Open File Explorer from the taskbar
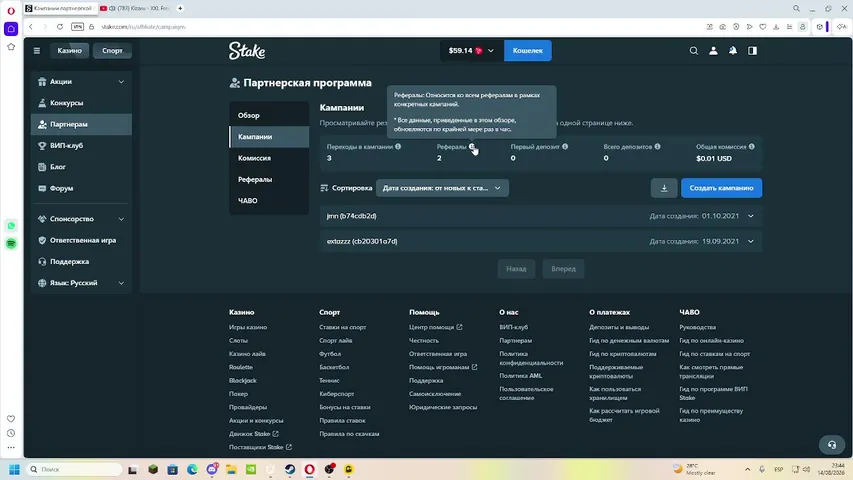The height and width of the screenshot is (480, 853). click(x=231, y=469)
